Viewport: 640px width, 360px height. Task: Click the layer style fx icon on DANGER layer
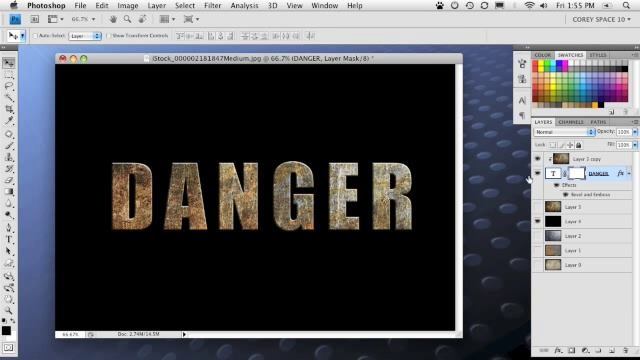tap(620, 173)
